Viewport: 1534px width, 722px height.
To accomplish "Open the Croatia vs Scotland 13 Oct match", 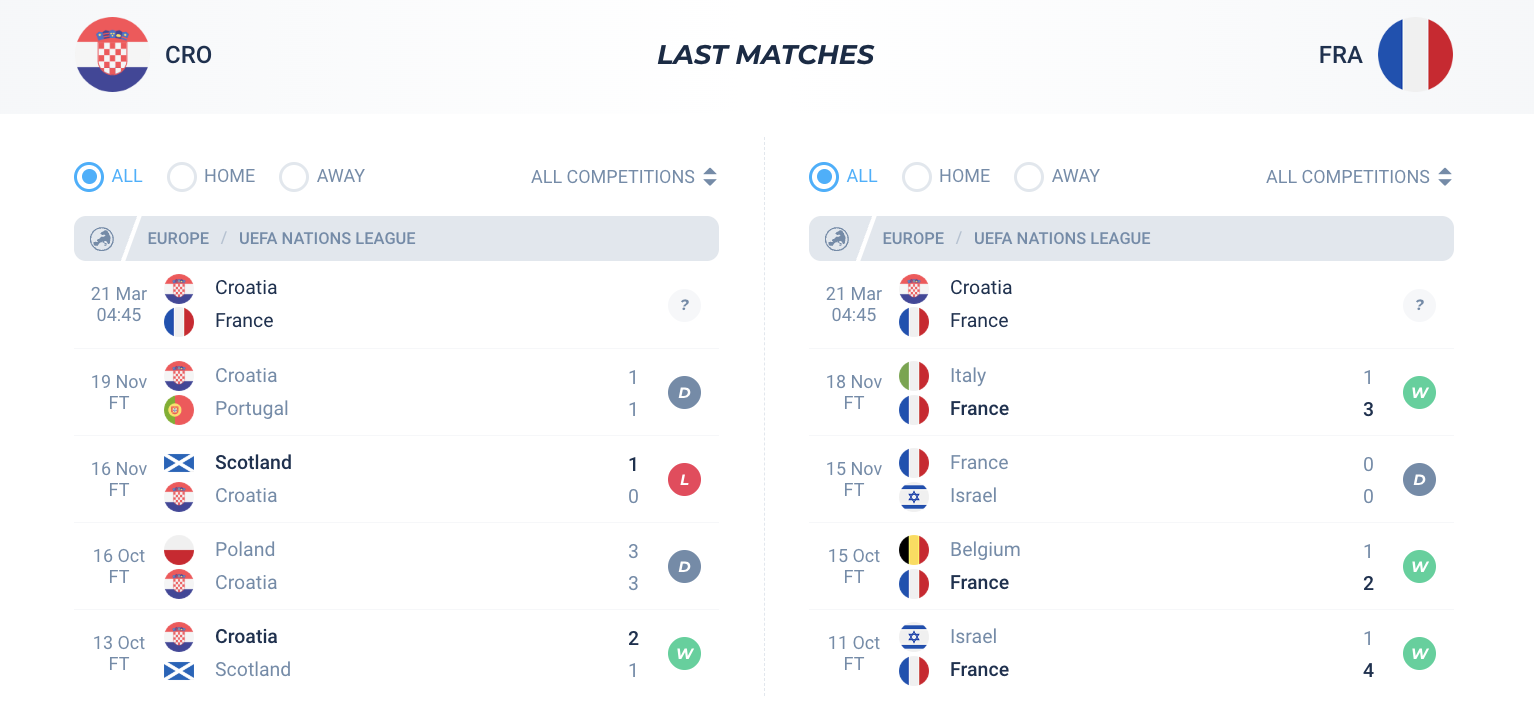I will coord(396,654).
